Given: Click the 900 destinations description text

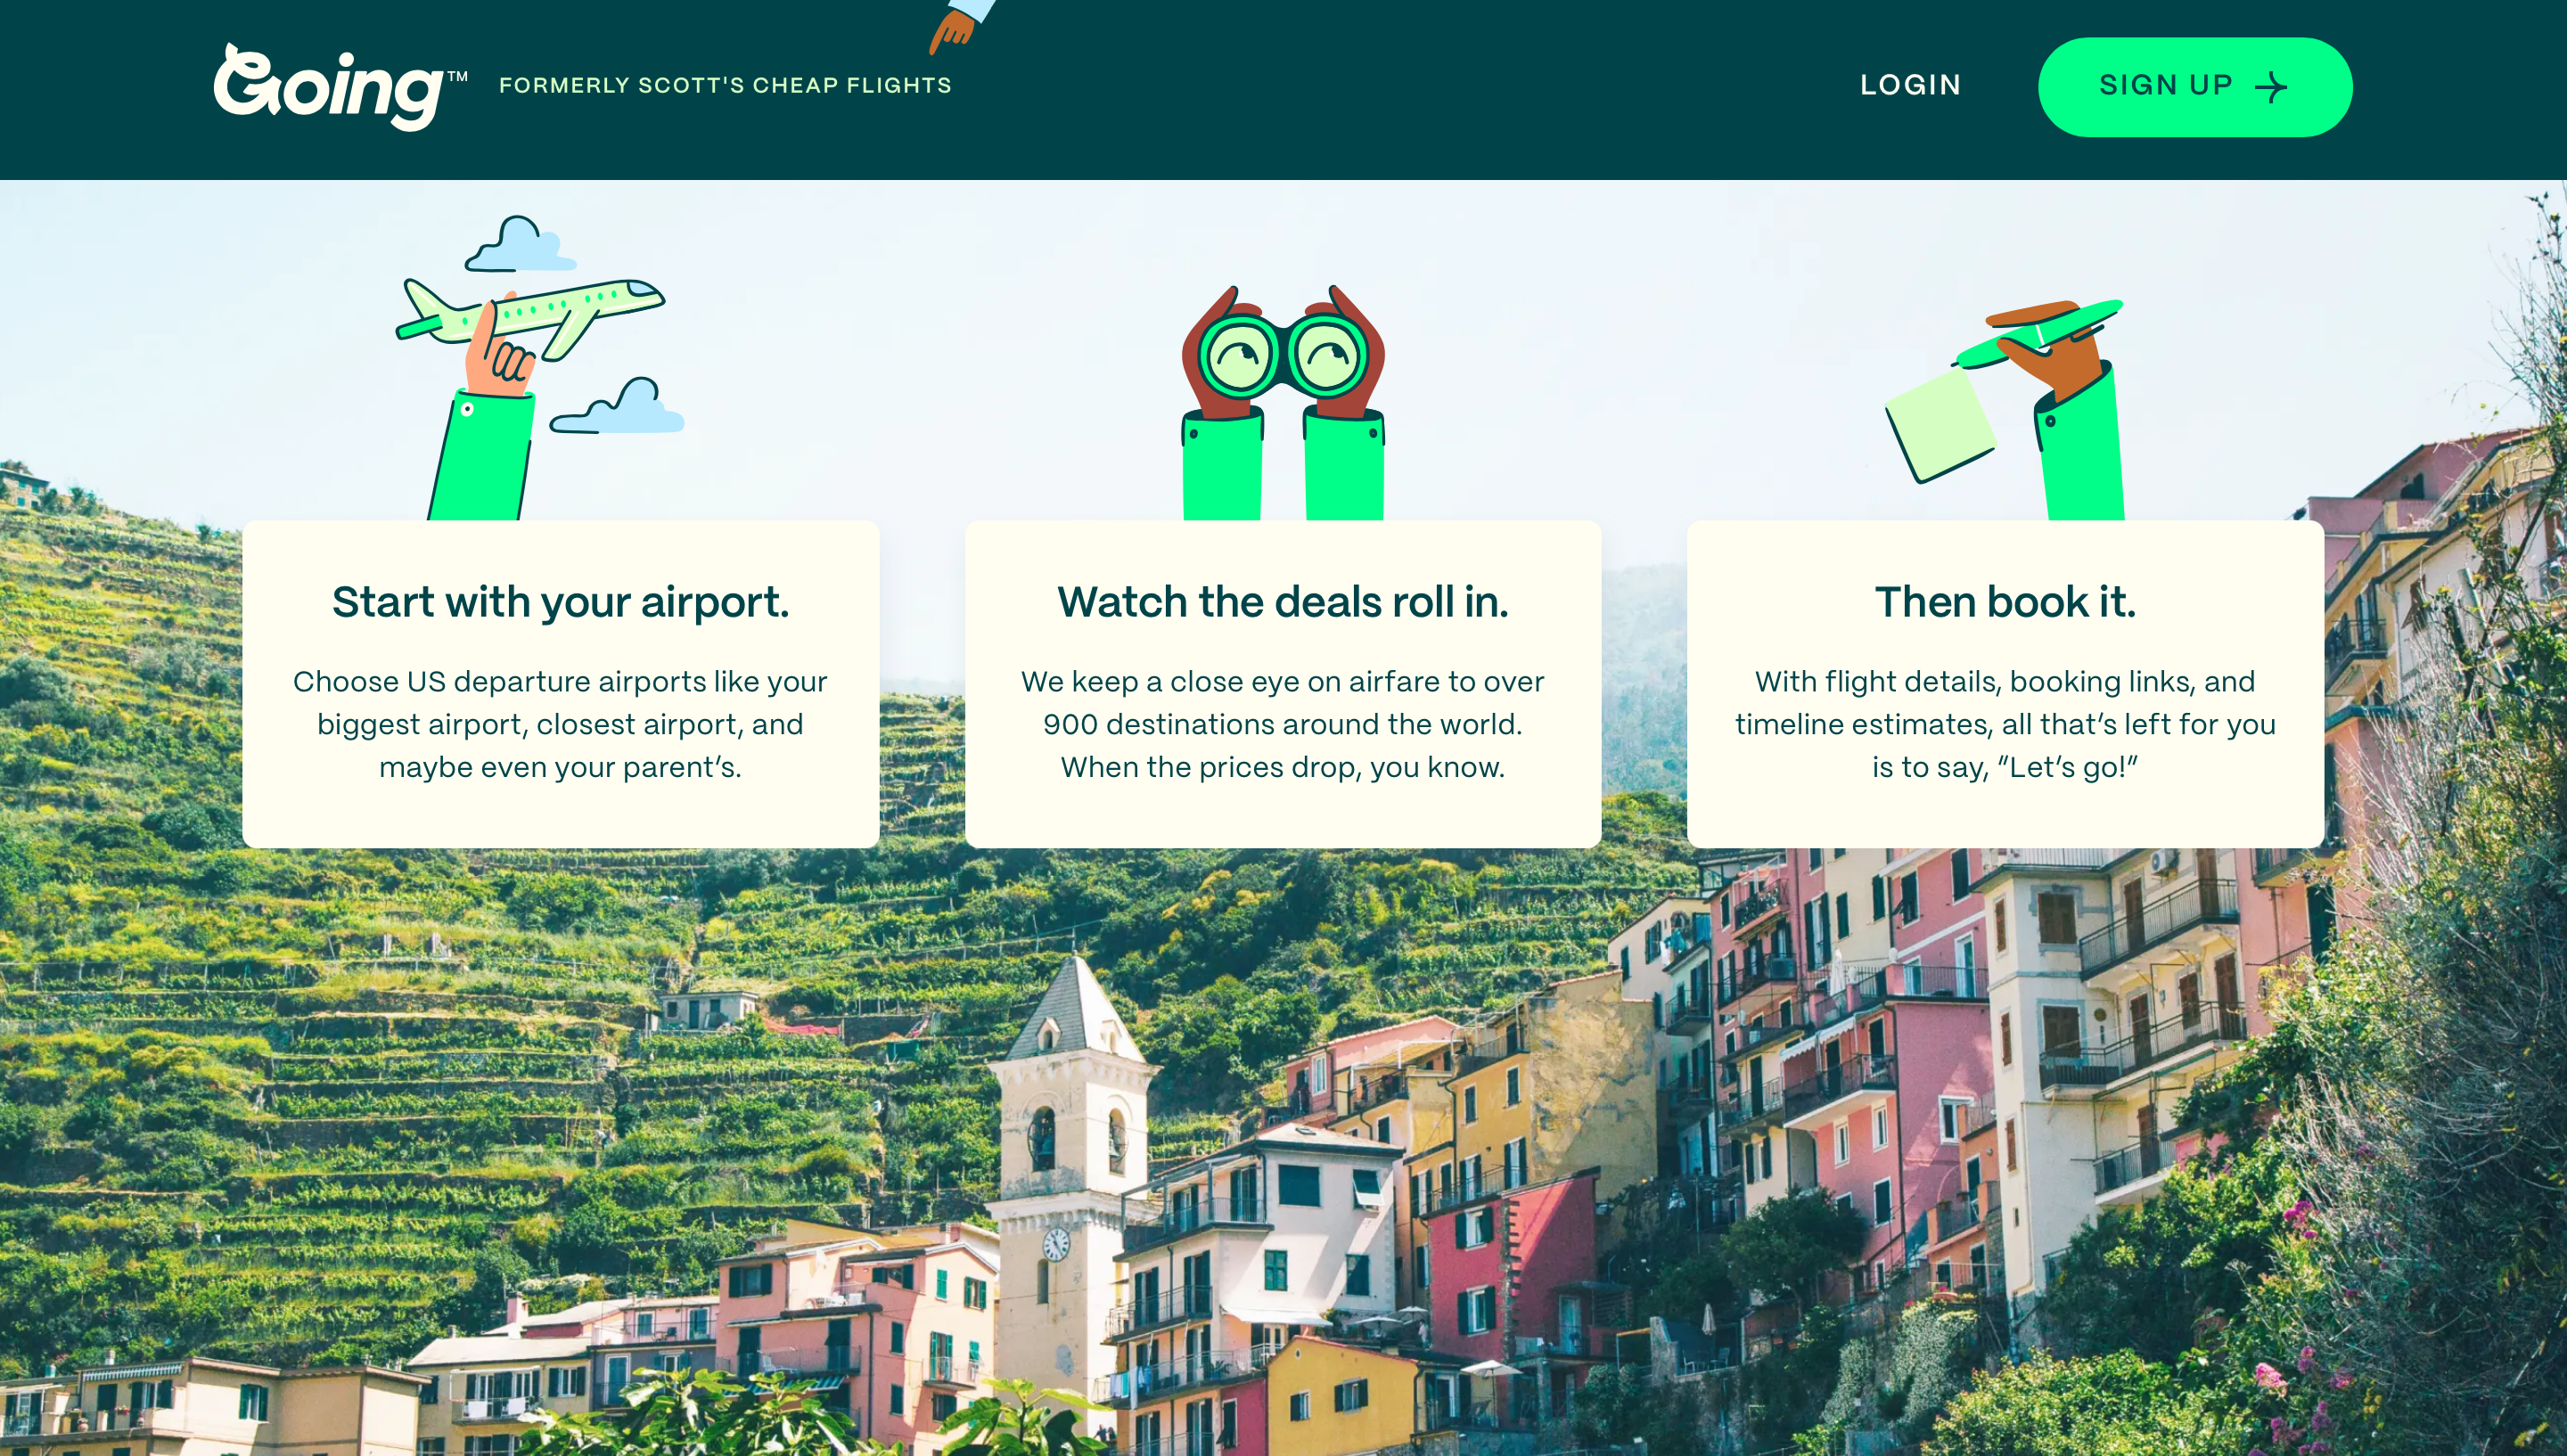Looking at the screenshot, I should coord(1283,724).
